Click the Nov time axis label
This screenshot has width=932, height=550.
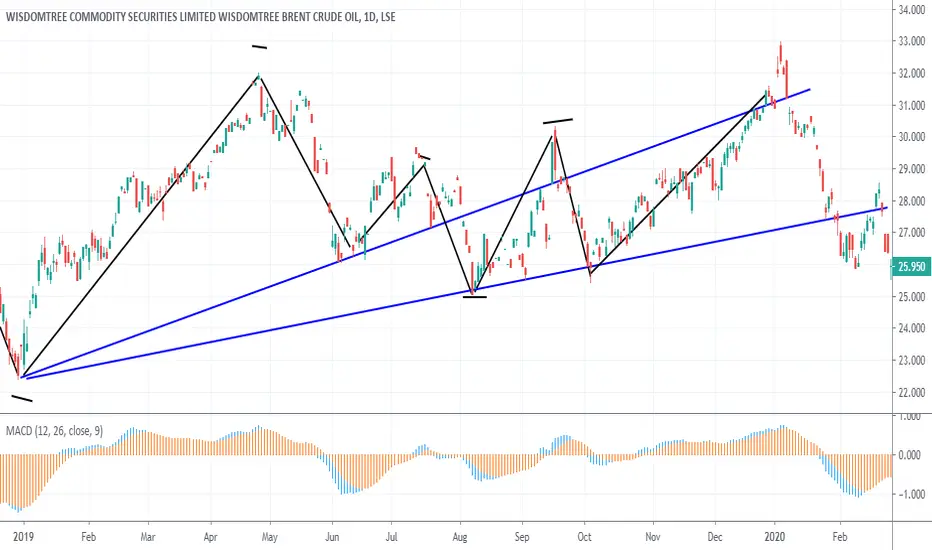653,537
